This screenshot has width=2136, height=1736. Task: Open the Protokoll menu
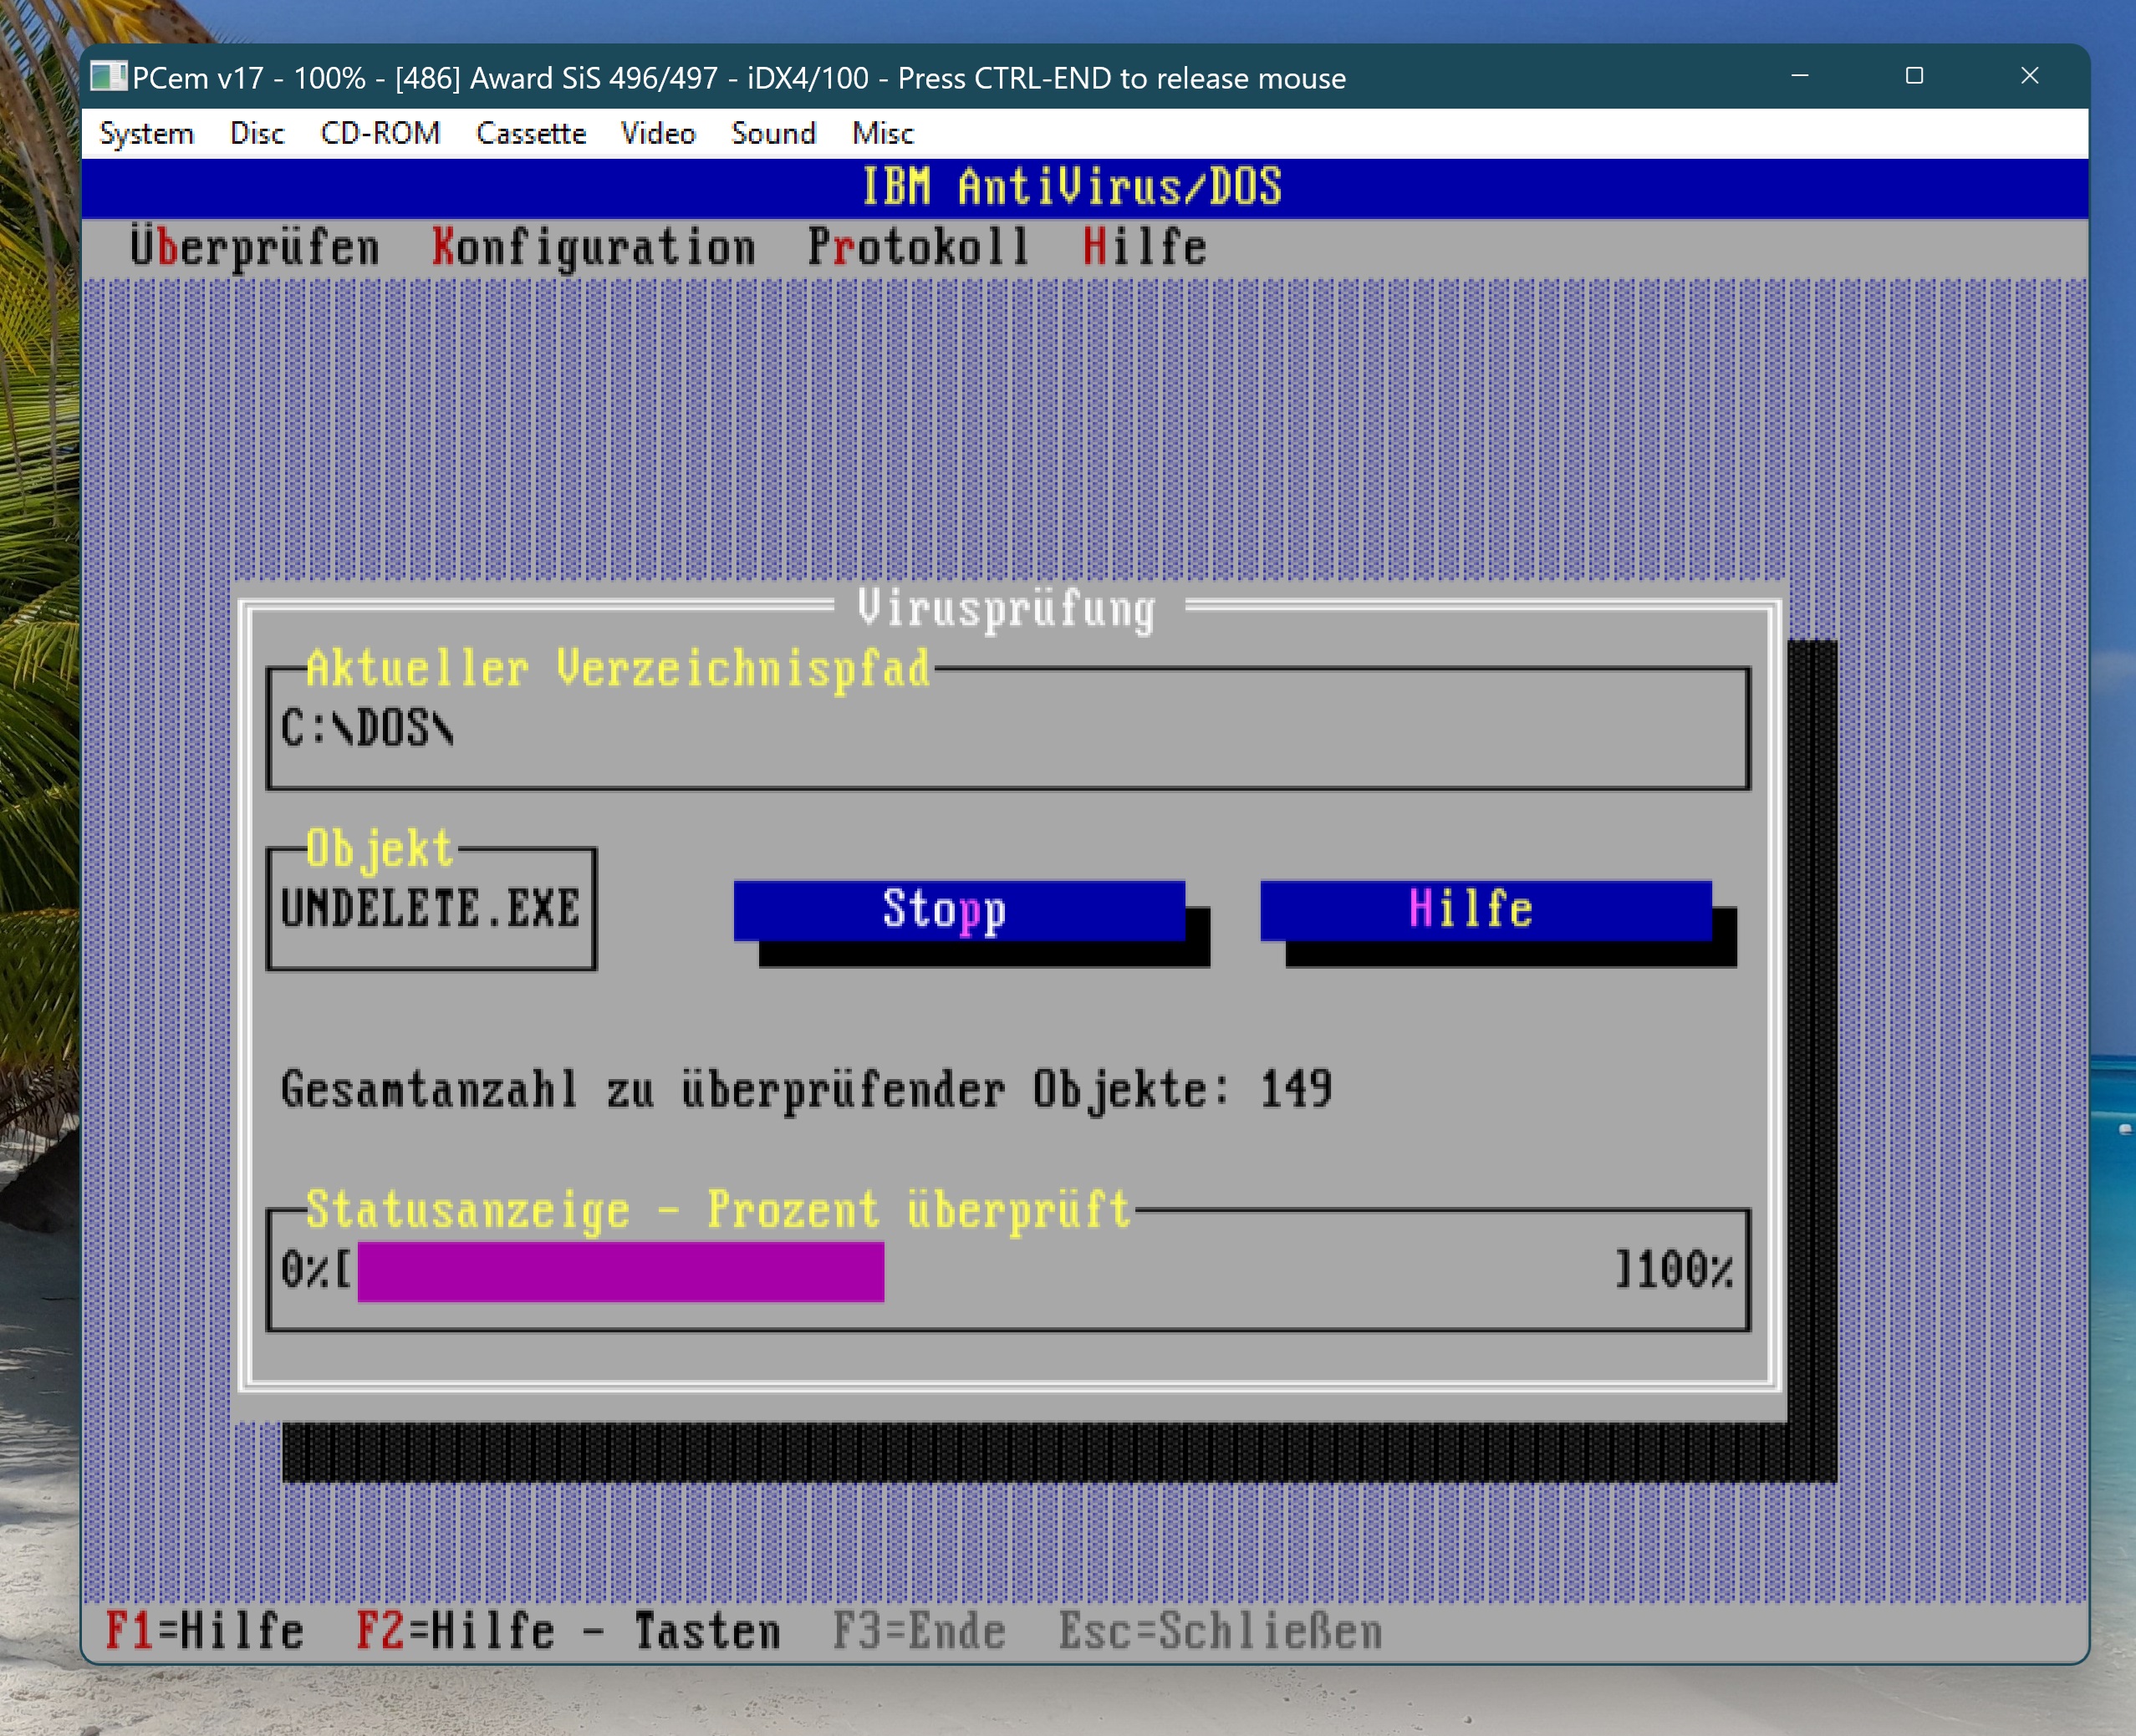coord(918,247)
